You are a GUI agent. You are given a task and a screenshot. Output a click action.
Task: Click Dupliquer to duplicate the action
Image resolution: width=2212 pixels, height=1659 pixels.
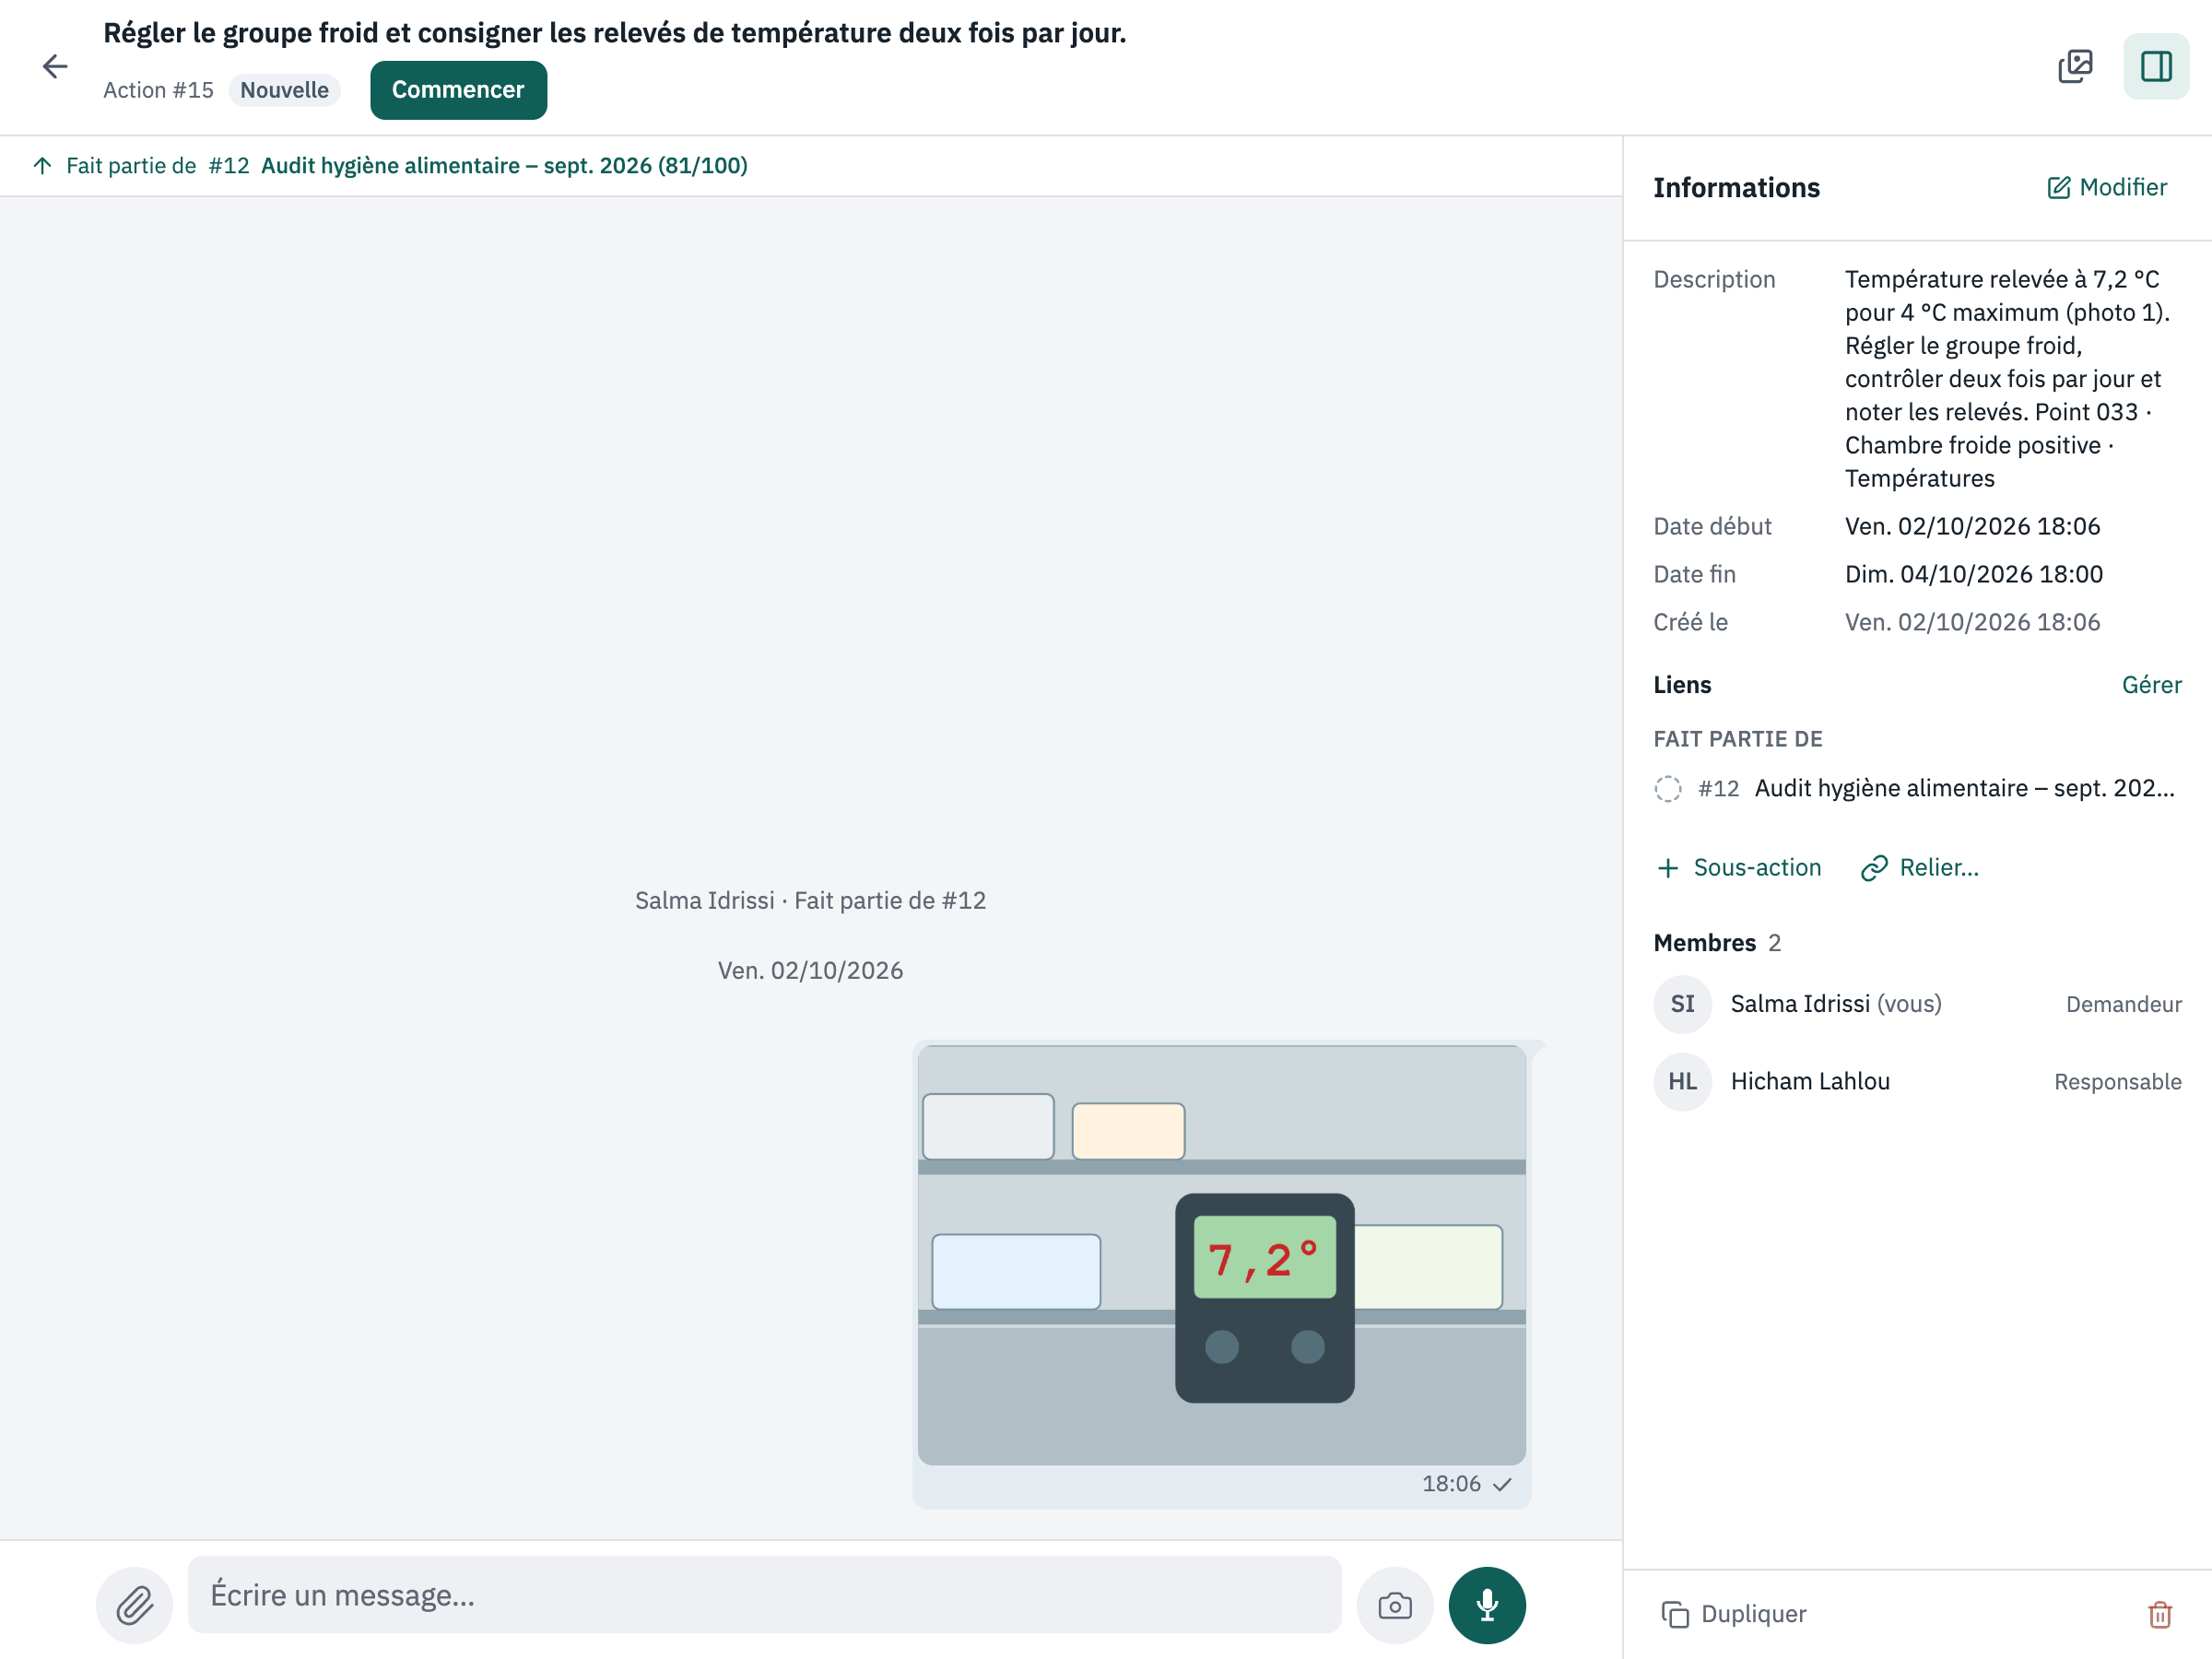pos(1734,1614)
